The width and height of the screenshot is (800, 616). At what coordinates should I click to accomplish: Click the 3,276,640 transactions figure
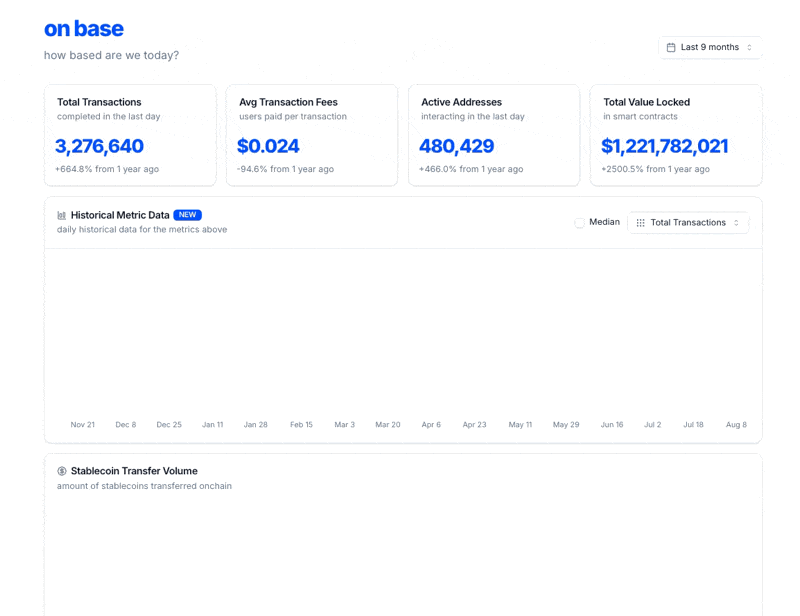pos(100,146)
